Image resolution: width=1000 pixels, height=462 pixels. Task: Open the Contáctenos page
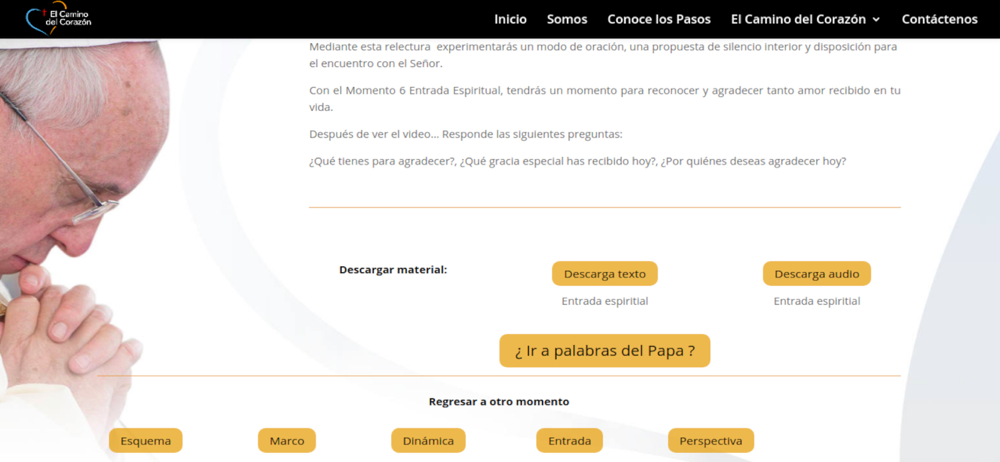tap(939, 19)
